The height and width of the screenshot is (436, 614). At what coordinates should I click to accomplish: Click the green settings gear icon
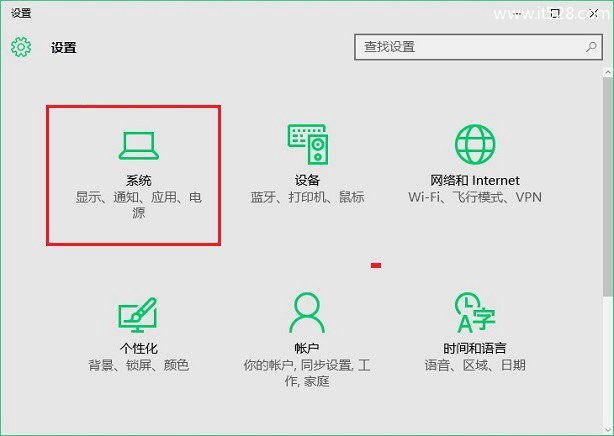pyautogui.click(x=21, y=47)
